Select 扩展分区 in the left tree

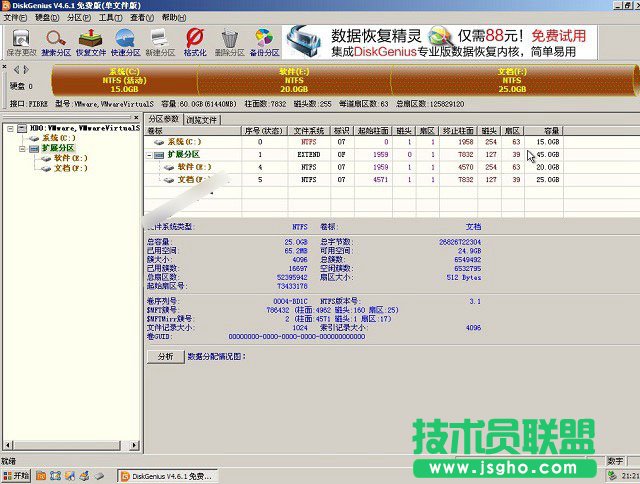click(x=58, y=148)
